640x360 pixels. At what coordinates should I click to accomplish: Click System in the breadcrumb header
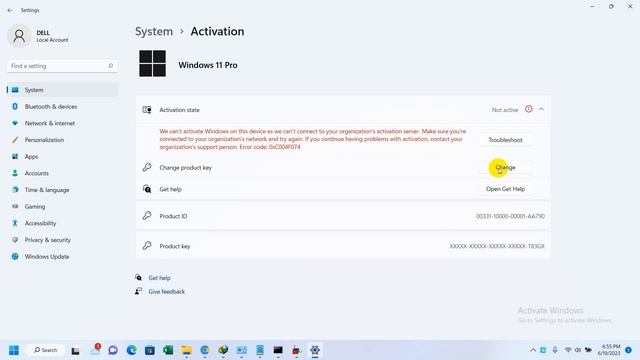[154, 31]
